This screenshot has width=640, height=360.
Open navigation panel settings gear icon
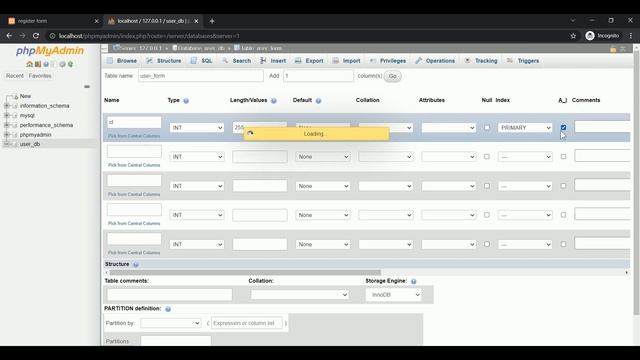pos(62,64)
